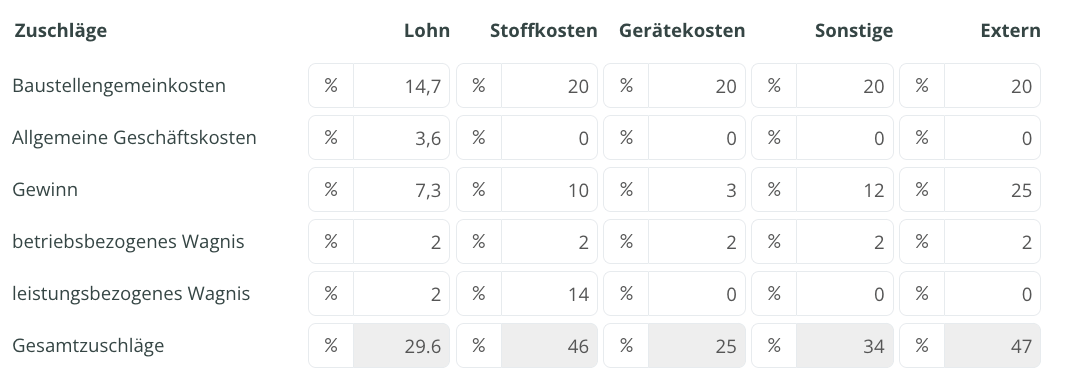Image resolution: width=1068 pixels, height=384 pixels.
Task: Click Stoffkosten field for leistungsbezogenes Wagnis
Action: pos(549,293)
